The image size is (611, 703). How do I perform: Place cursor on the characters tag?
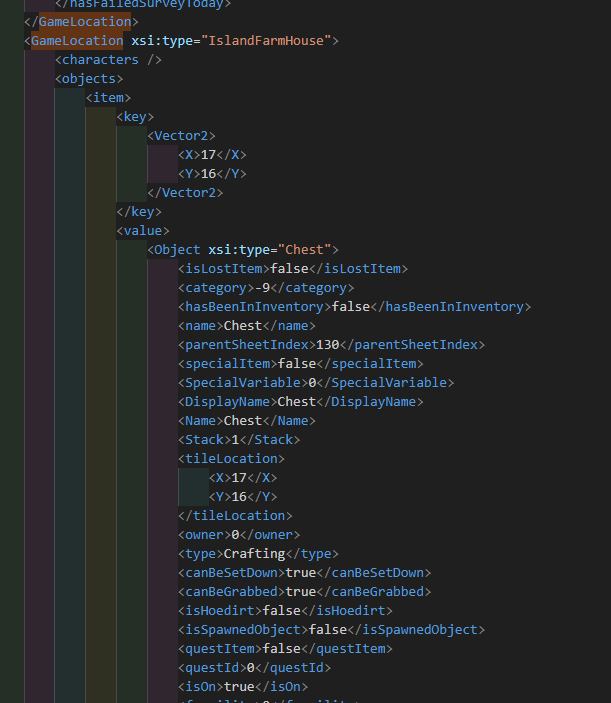coord(108,60)
